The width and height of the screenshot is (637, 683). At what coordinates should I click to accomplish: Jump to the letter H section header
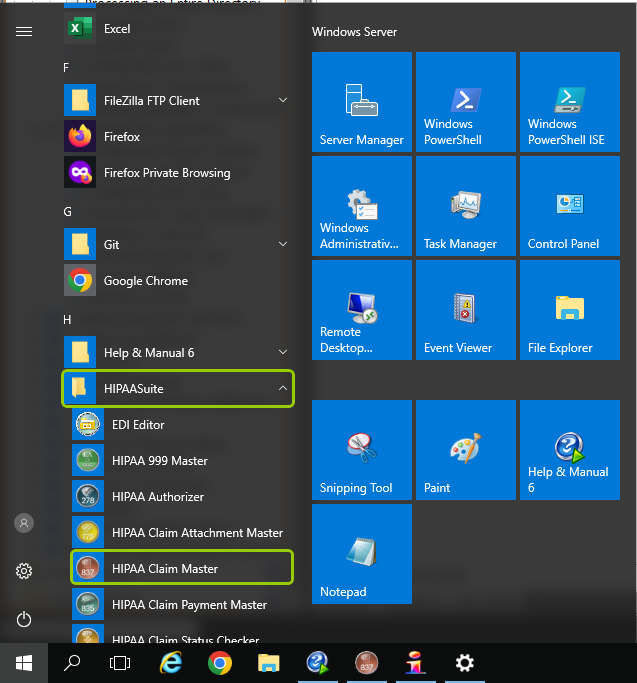(67, 320)
